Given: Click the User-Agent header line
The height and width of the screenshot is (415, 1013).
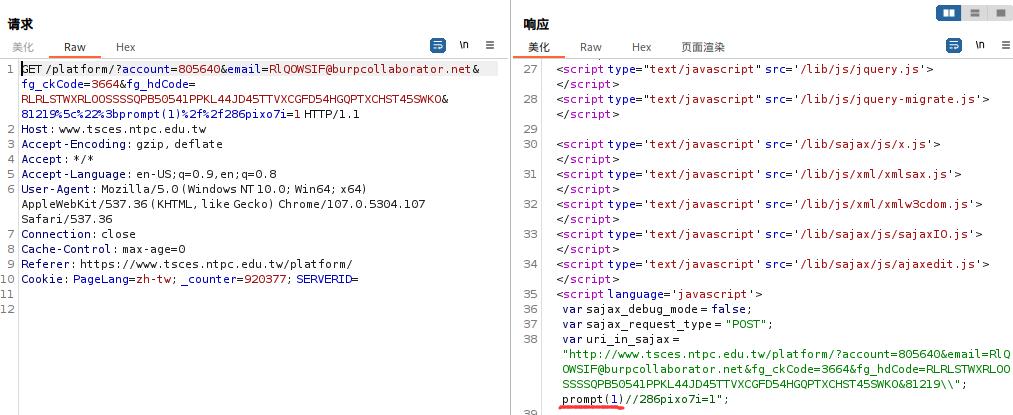Looking at the screenshot, I should point(223,204).
